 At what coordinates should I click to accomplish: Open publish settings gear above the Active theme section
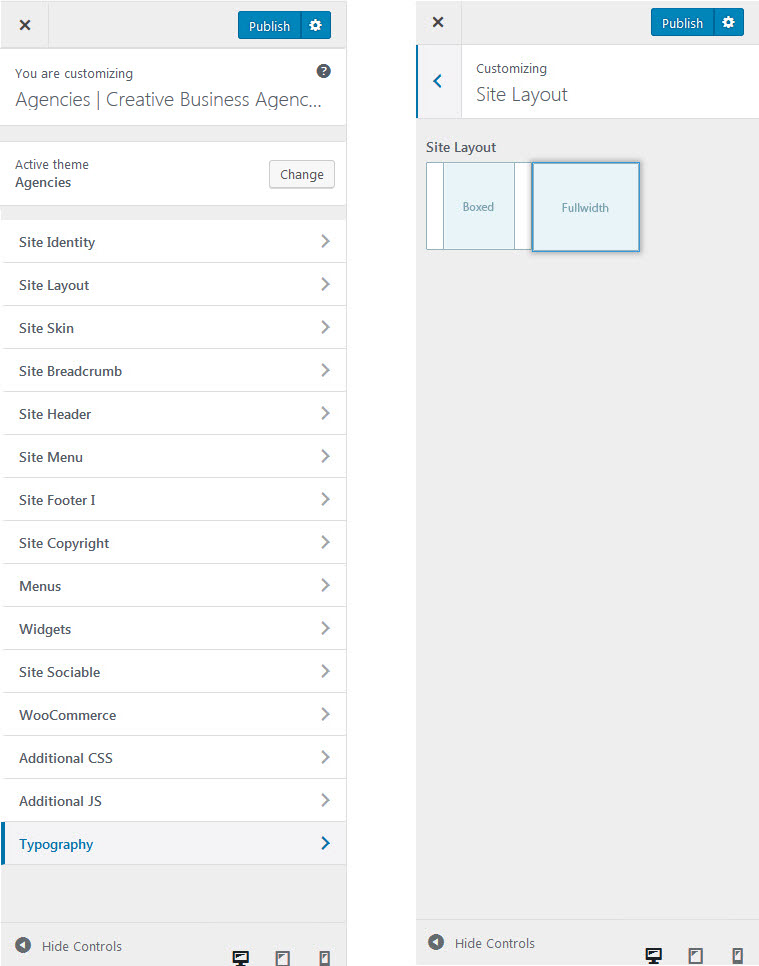(x=315, y=25)
